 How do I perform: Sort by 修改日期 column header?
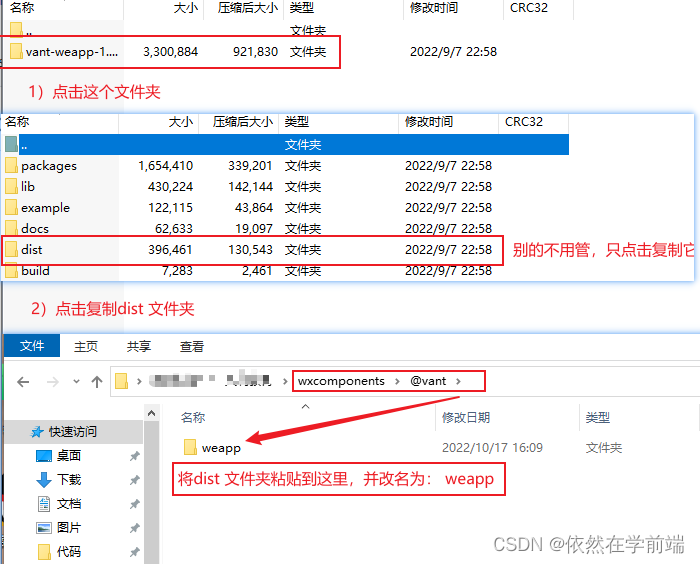click(466, 418)
